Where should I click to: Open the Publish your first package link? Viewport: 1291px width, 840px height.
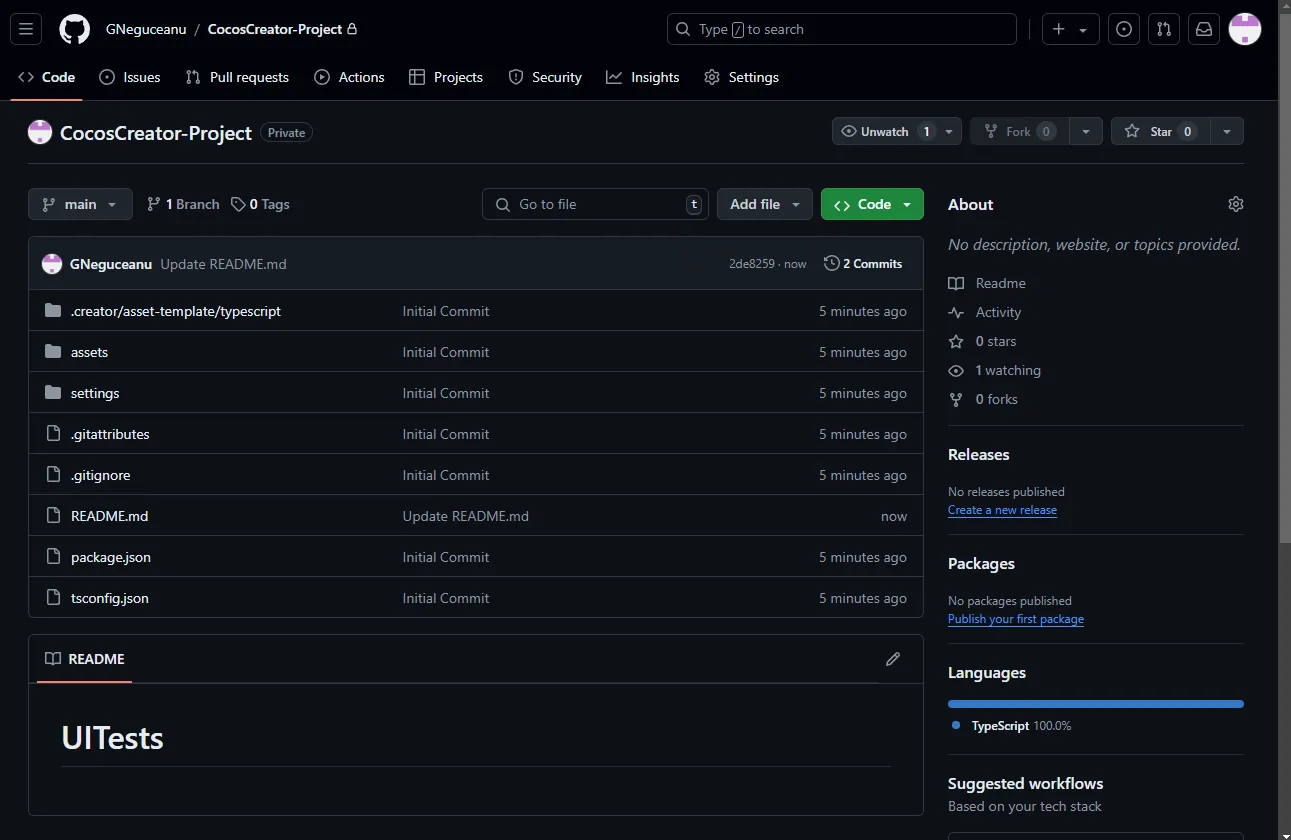click(1016, 619)
